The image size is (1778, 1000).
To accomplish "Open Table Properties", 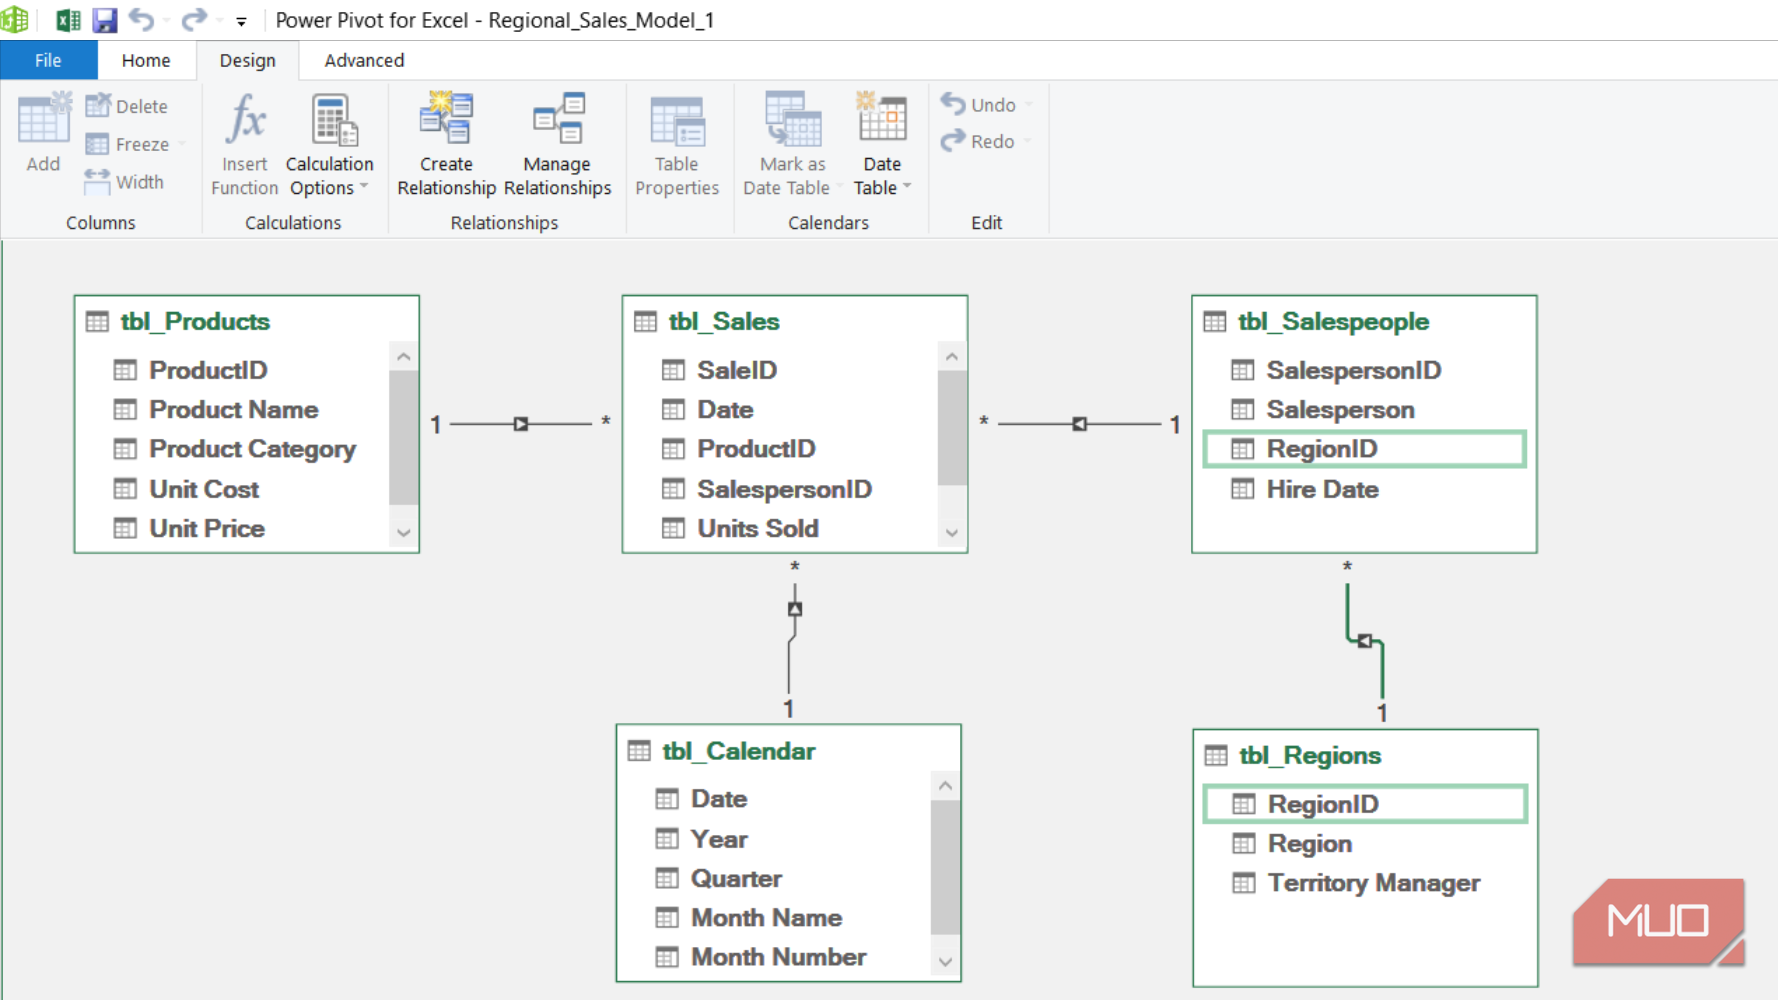I will tap(677, 145).
